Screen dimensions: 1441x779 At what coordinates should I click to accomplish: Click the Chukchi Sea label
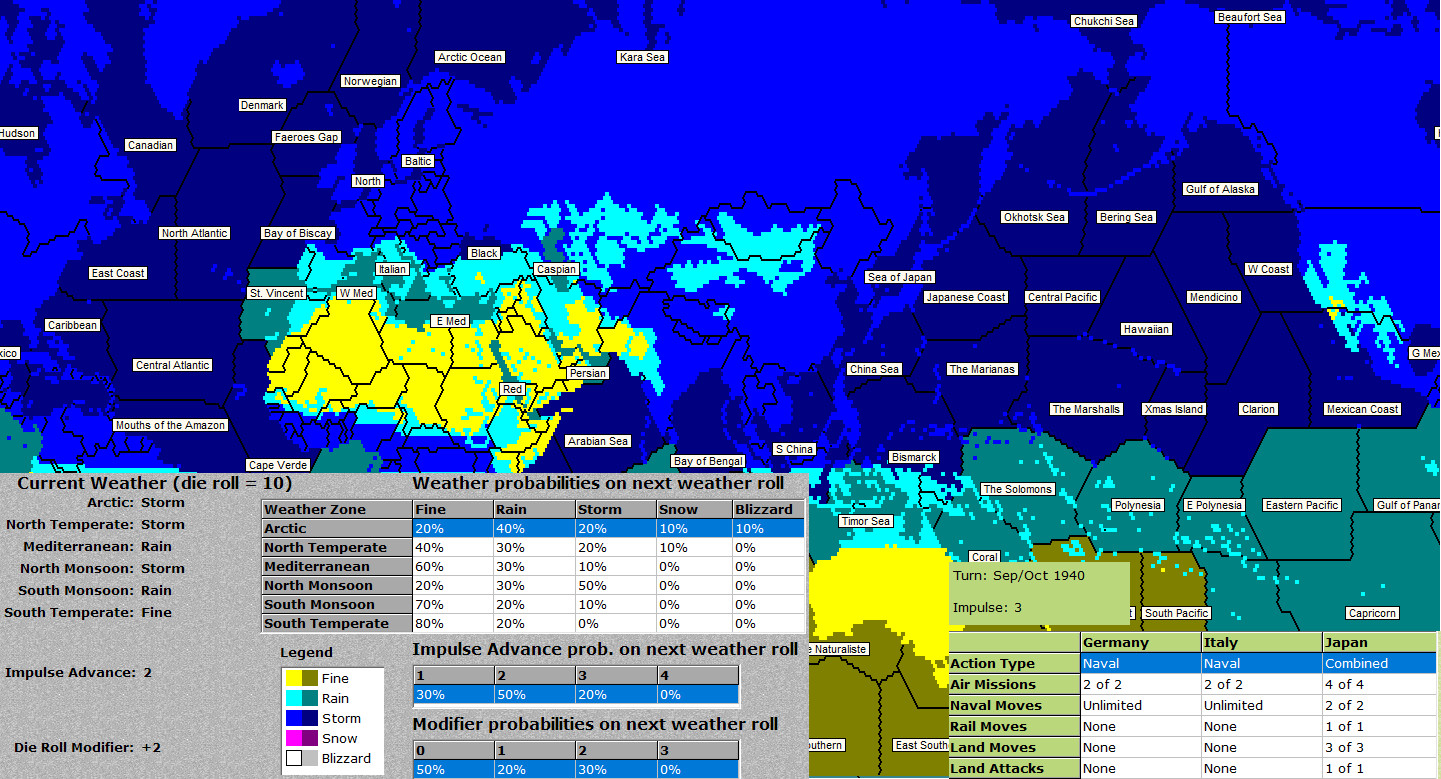(x=1104, y=21)
